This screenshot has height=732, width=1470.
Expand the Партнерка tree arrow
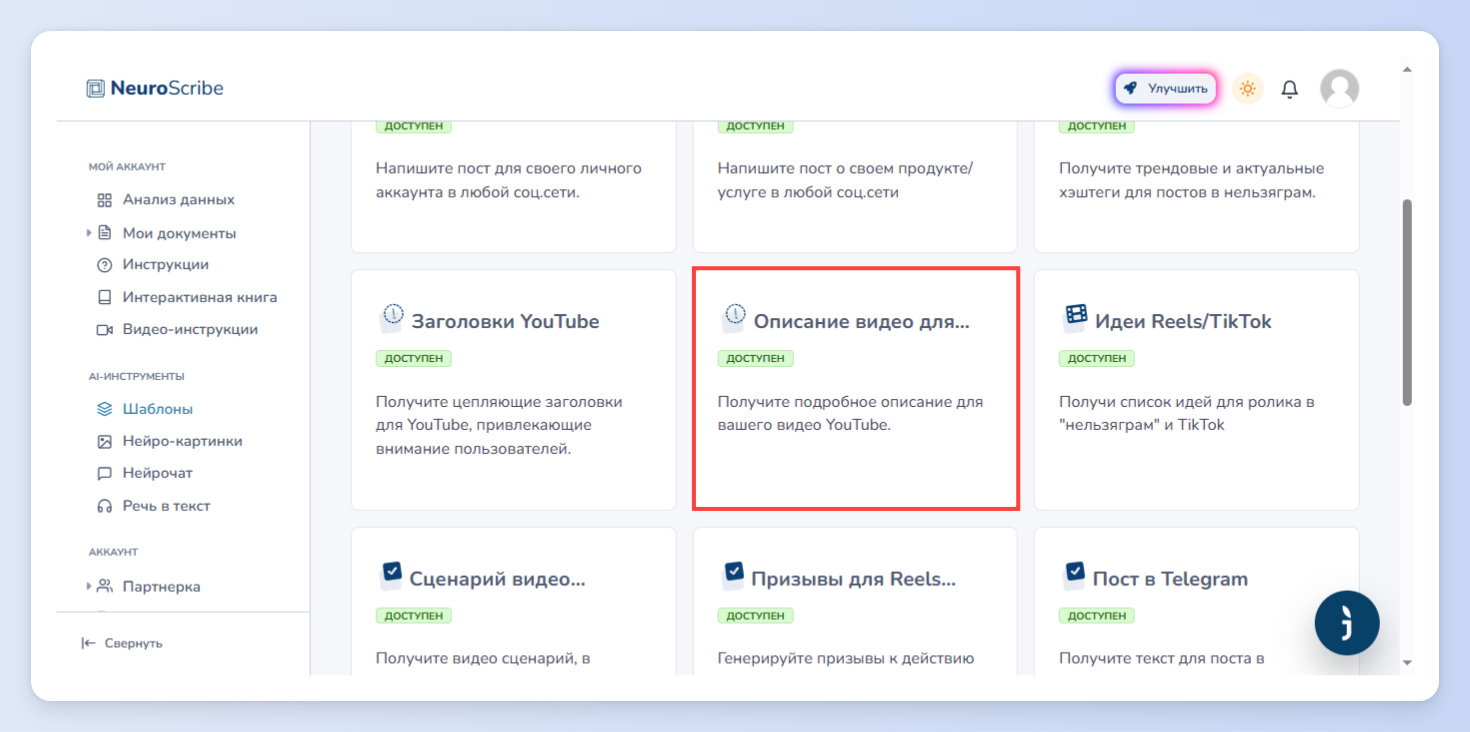(x=89, y=586)
